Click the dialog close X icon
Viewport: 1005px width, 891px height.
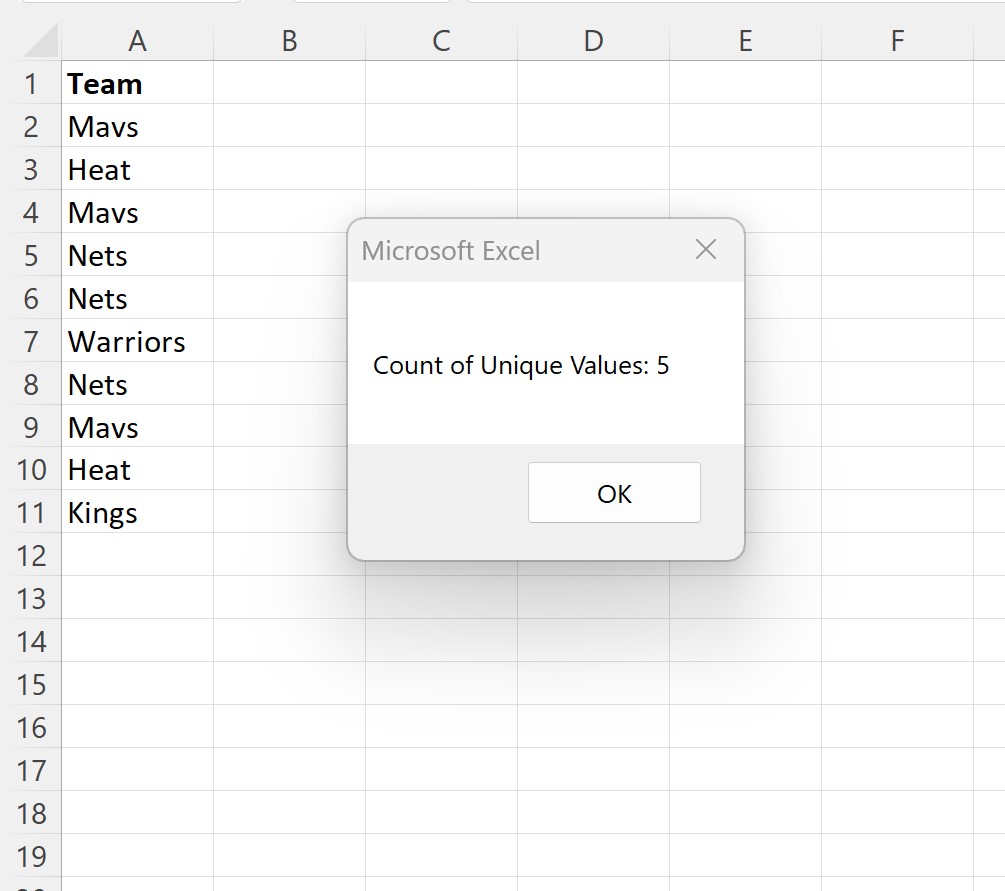click(x=706, y=250)
